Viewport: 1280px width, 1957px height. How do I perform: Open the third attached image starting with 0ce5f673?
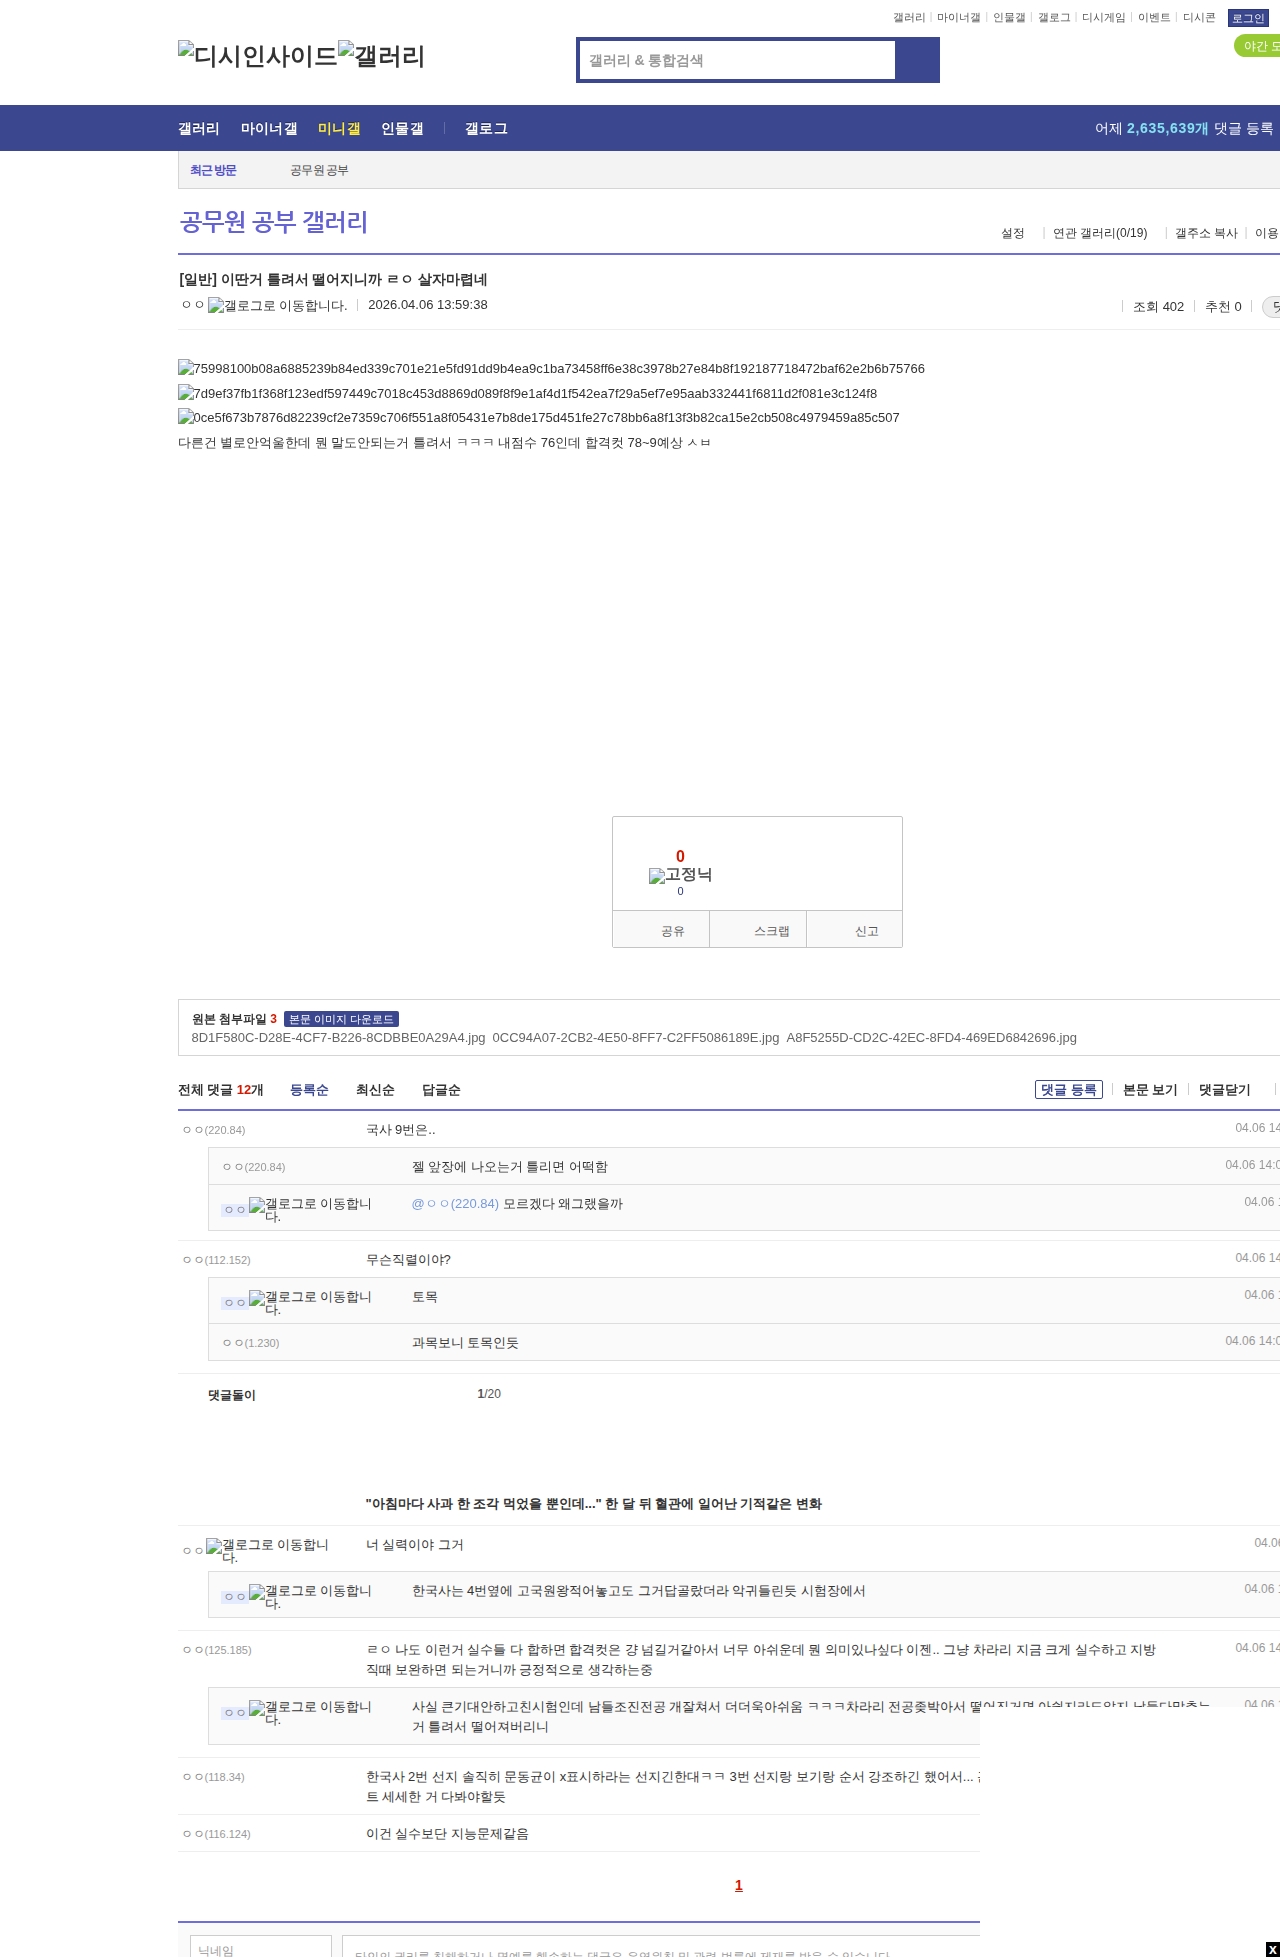pyautogui.click(x=539, y=418)
